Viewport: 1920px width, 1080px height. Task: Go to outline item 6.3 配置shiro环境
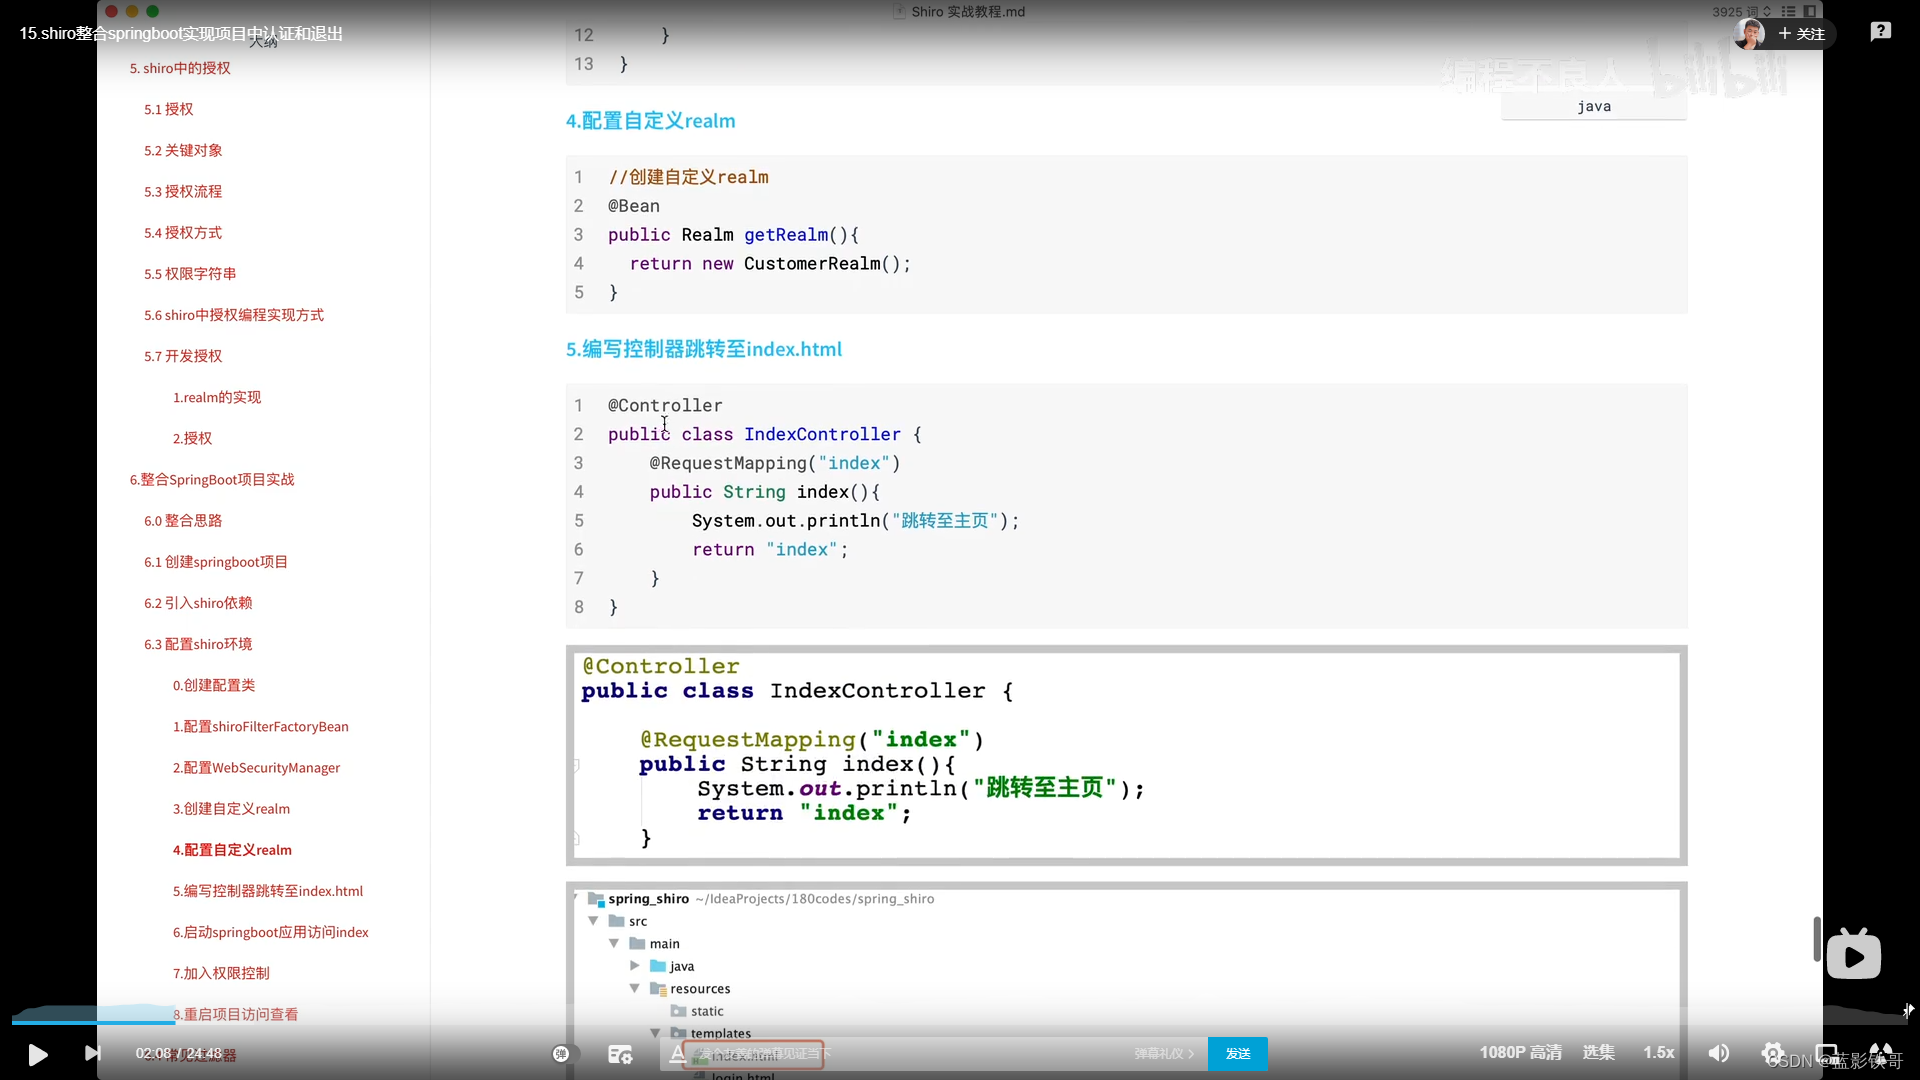coord(198,644)
